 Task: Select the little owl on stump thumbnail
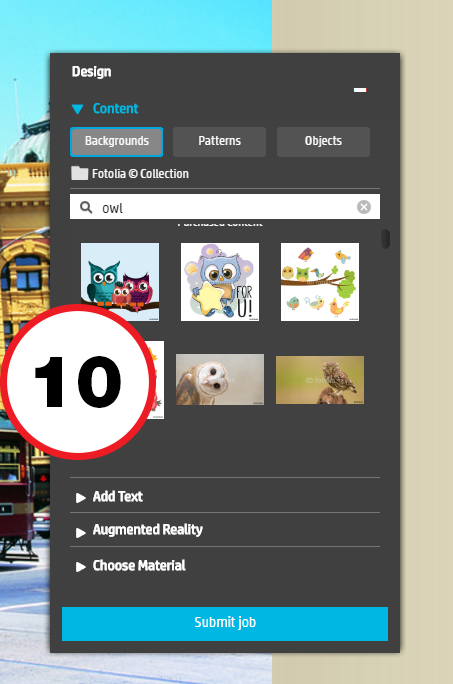coord(320,380)
